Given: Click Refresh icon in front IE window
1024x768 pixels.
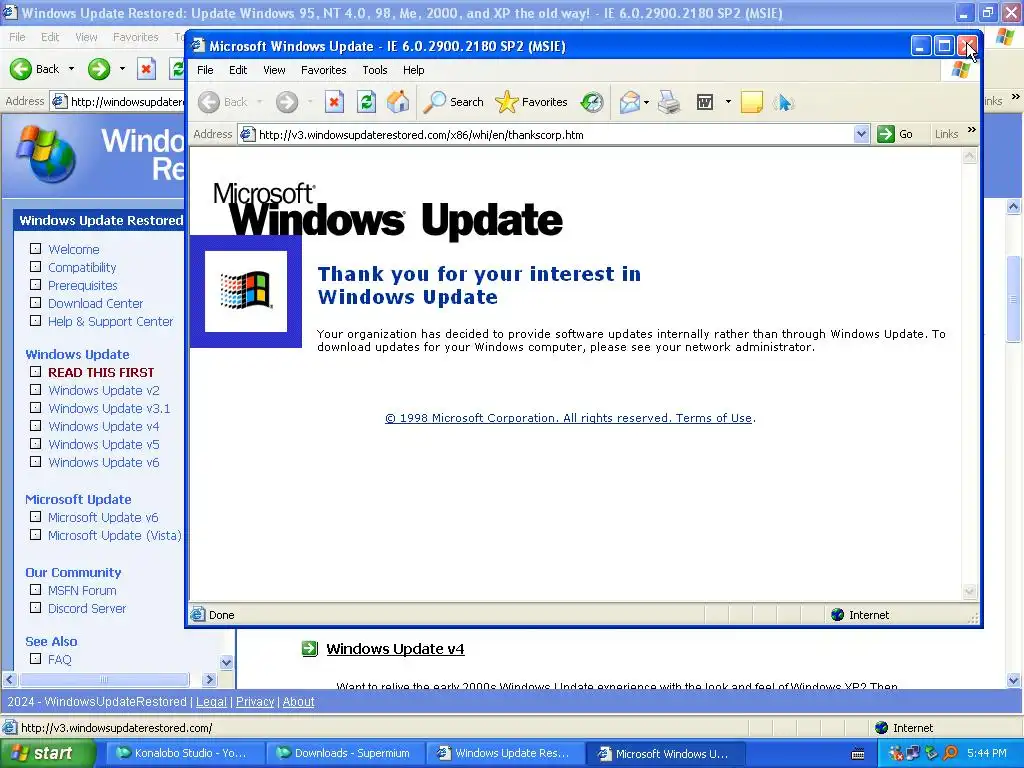Looking at the screenshot, I should coord(366,102).
